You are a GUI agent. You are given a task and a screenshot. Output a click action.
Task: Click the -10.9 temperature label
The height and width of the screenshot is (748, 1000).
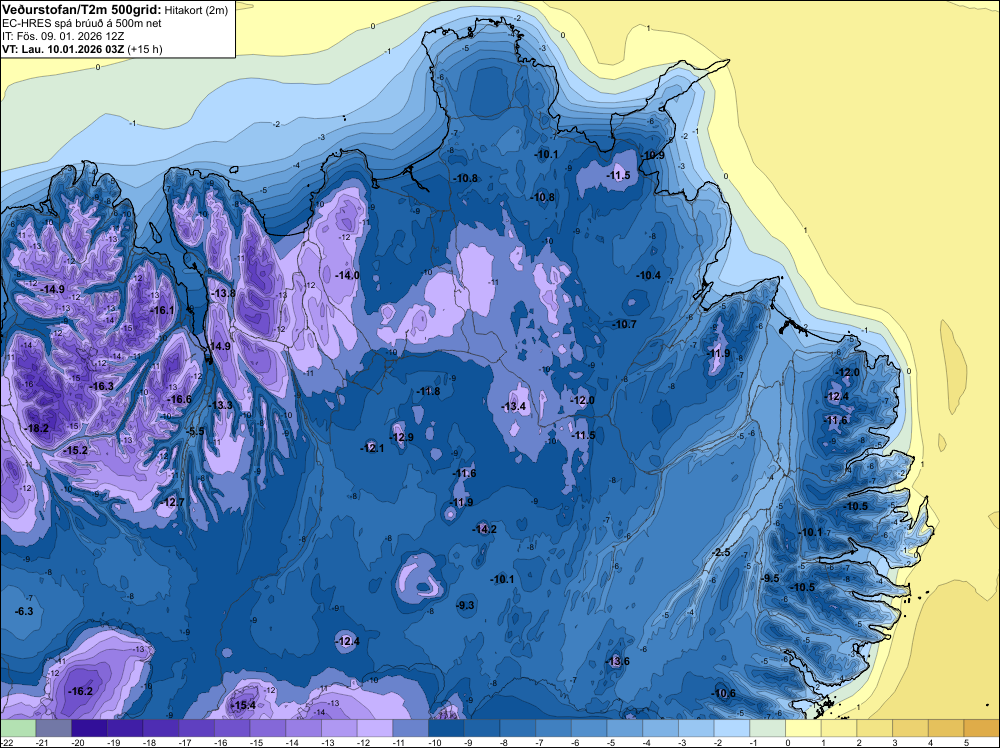point(652,156)
